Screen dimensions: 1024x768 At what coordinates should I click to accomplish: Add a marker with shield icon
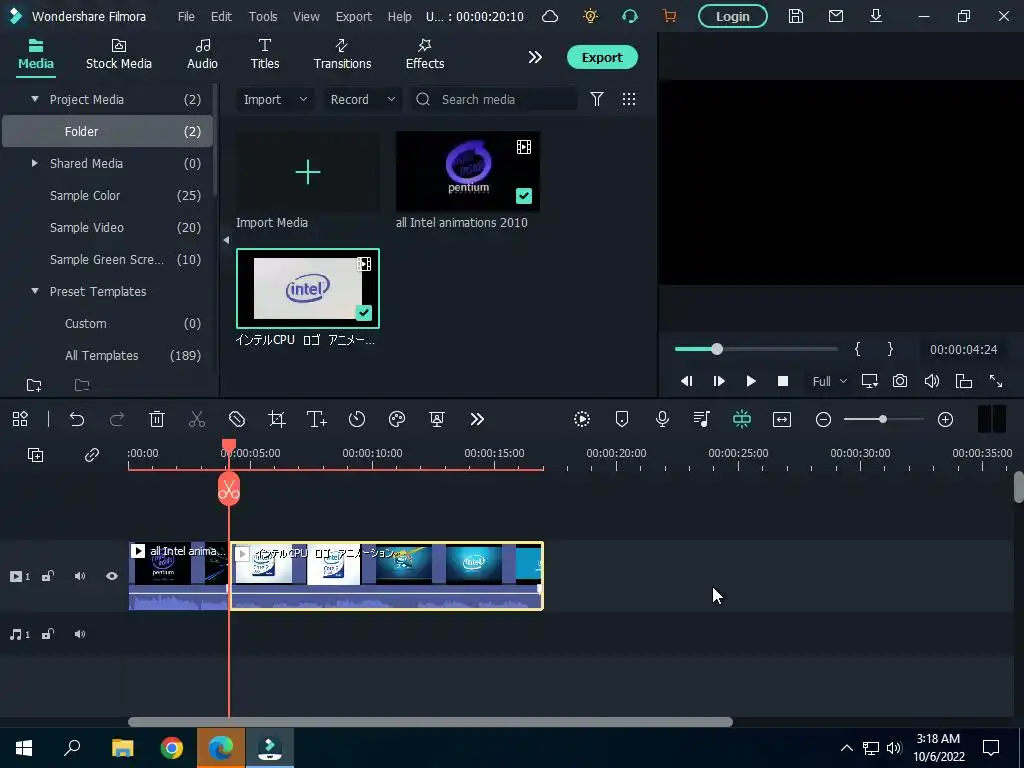coord(622,419)
